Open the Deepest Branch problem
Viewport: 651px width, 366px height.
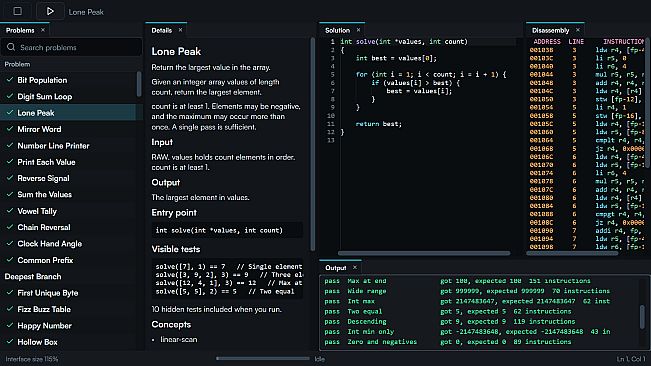(x=69, y=276)
